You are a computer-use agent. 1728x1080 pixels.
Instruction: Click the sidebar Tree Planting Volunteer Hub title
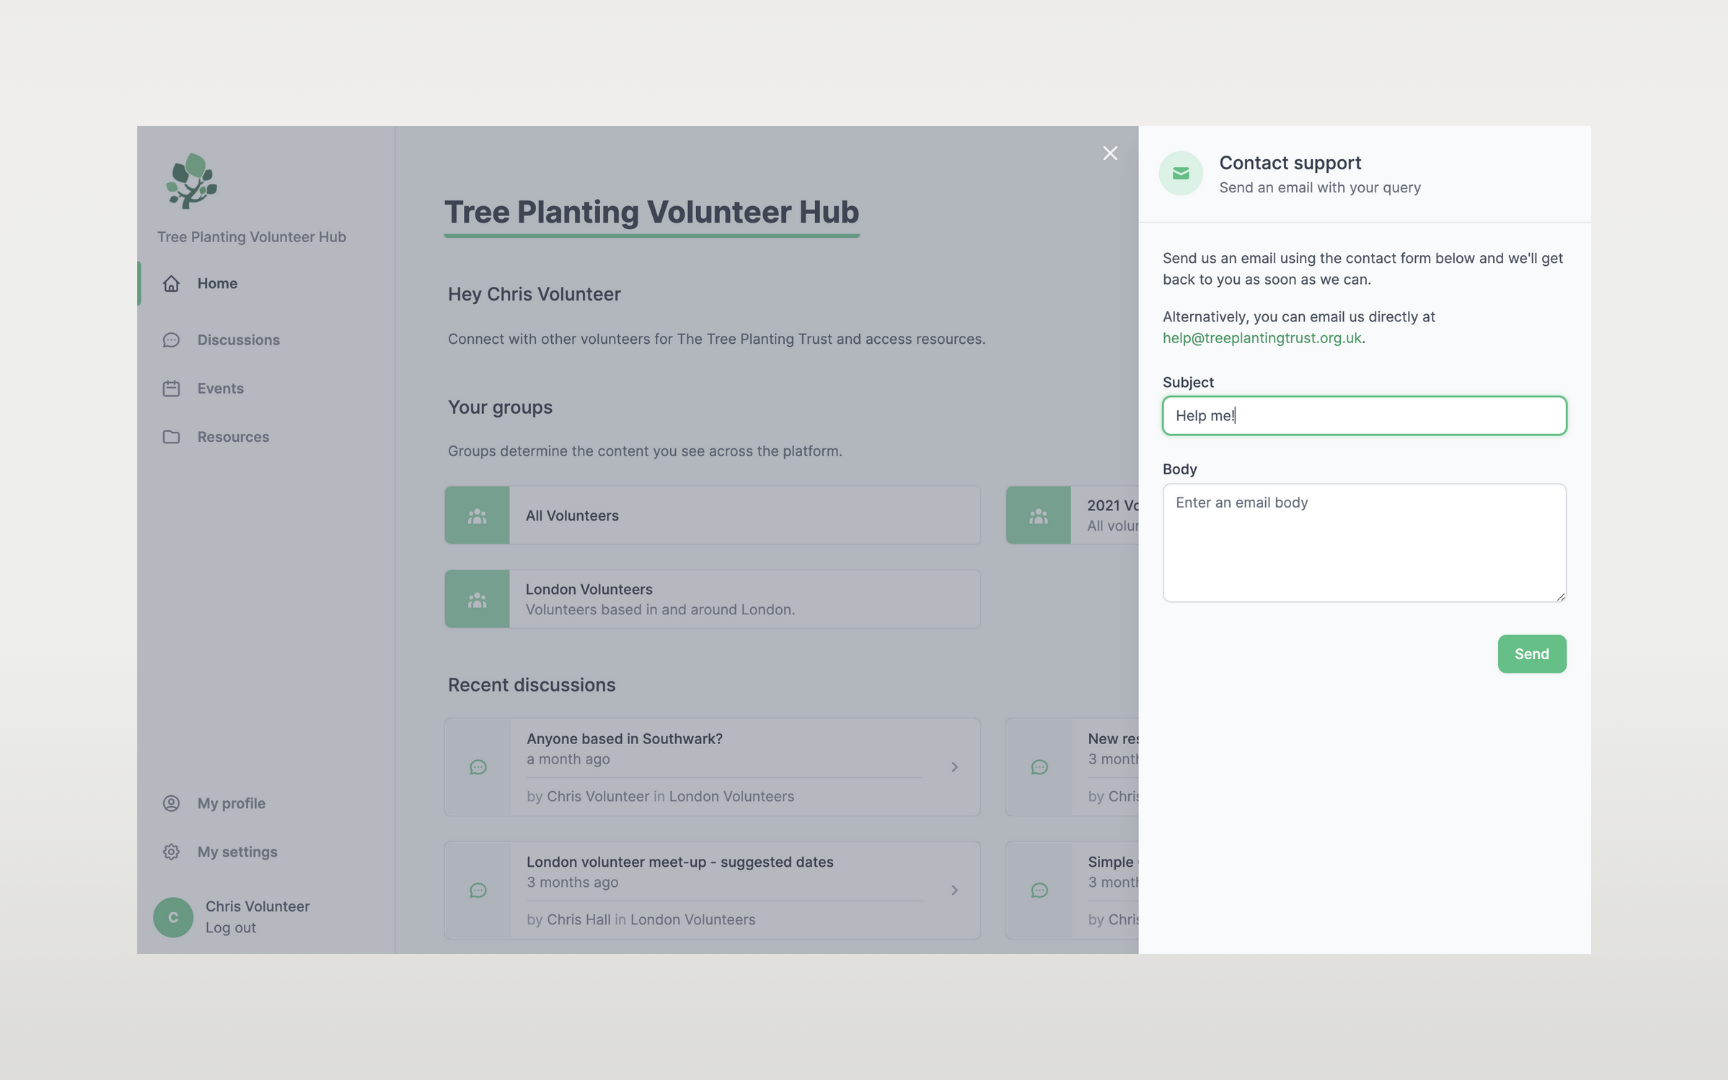pyautogui.click(x=251, y=237)
